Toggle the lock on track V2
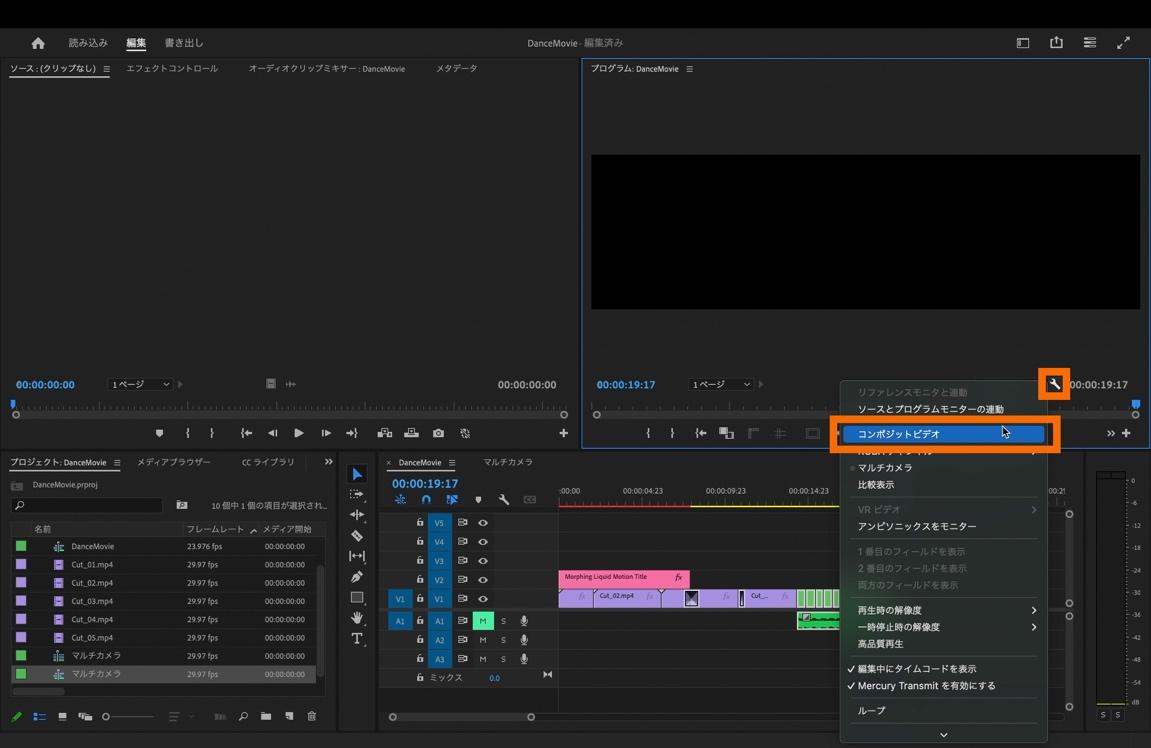 pos(420,580)
